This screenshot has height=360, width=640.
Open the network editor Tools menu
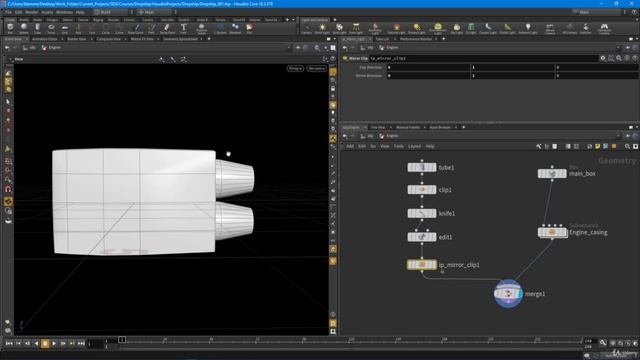[399, 146]
